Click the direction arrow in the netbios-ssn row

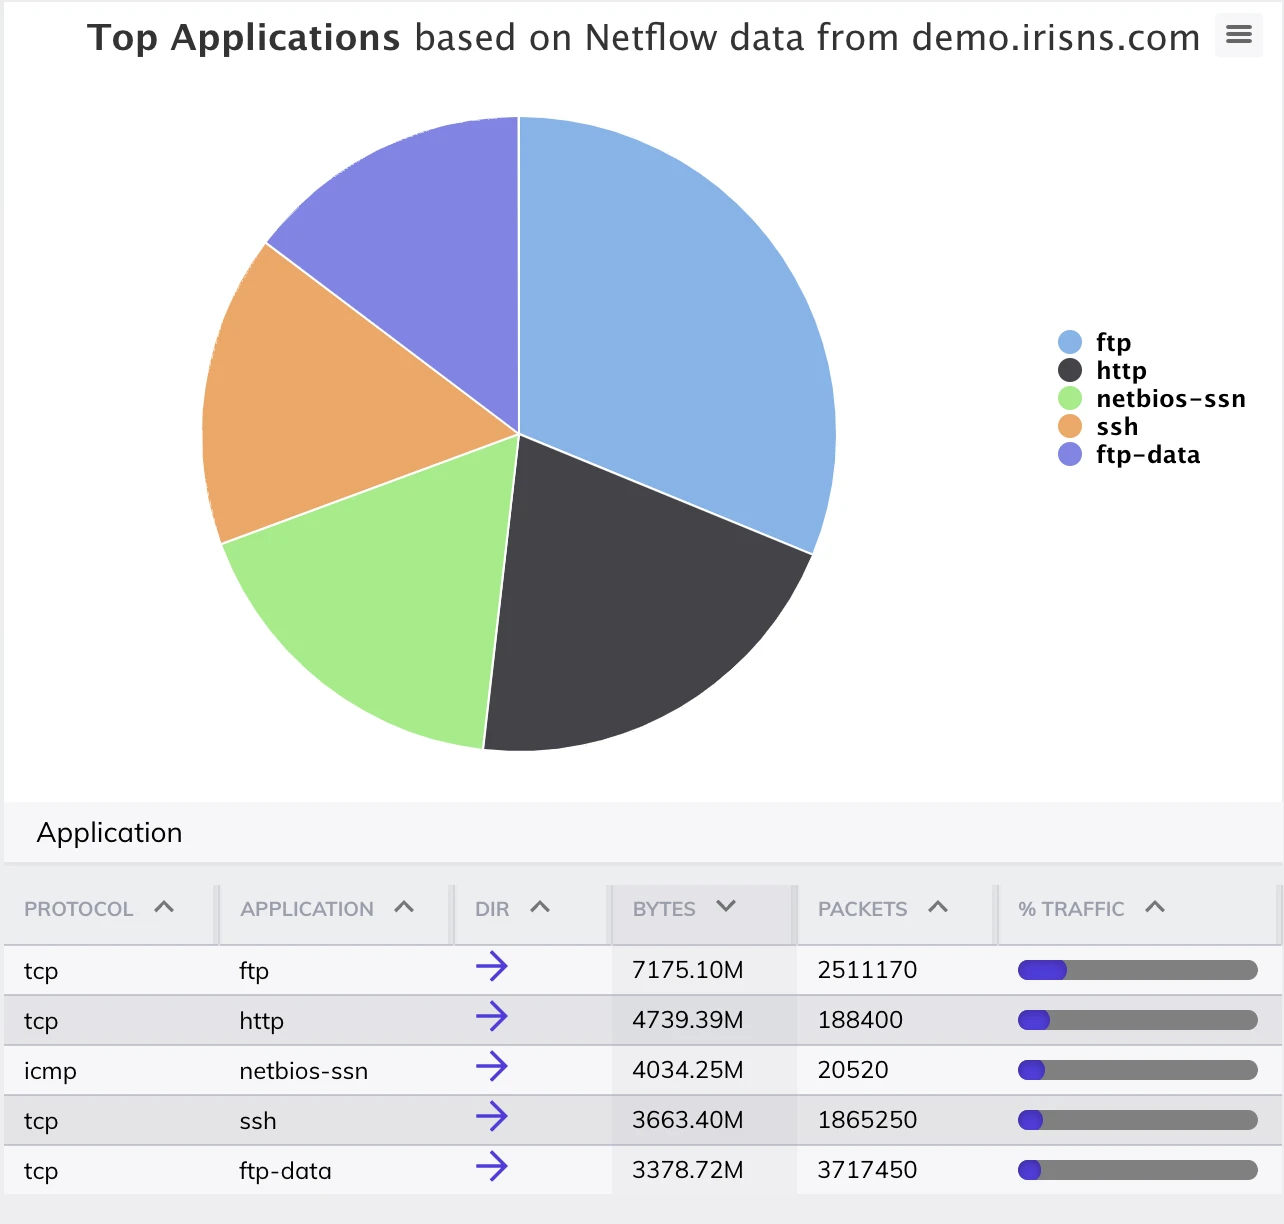point(491,1067)
